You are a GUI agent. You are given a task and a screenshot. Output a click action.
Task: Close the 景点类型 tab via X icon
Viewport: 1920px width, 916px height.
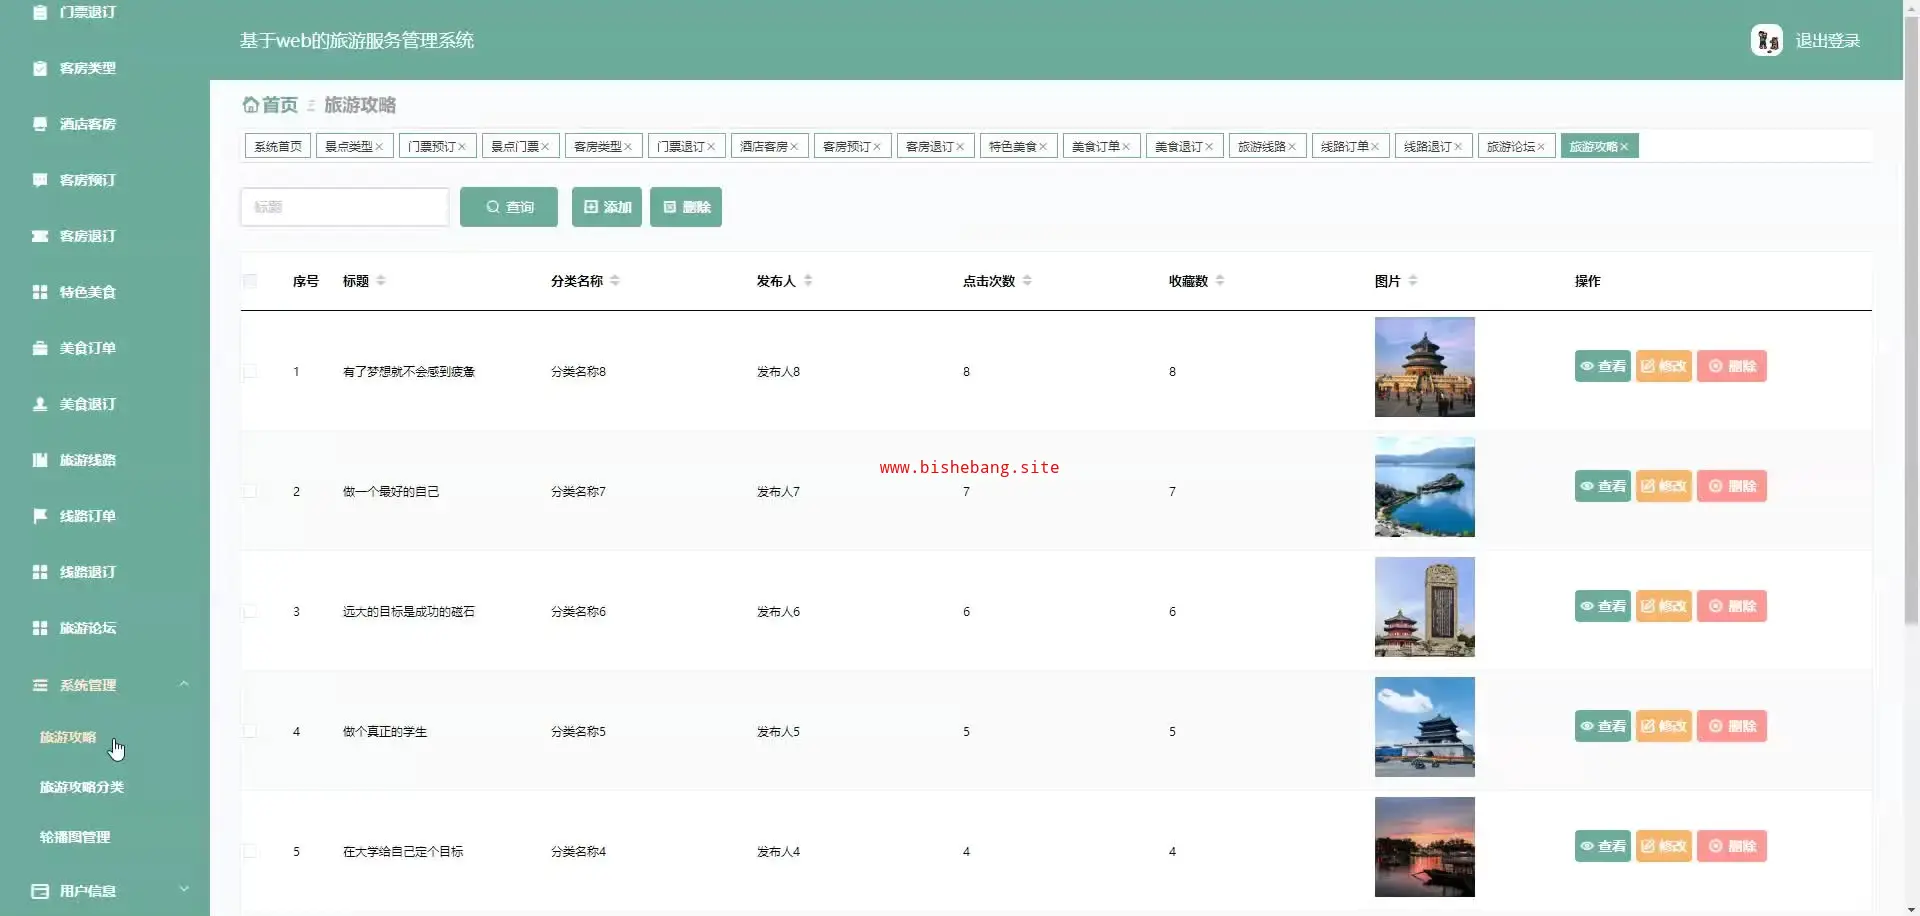pyautogui.click(x=379, y=147)
